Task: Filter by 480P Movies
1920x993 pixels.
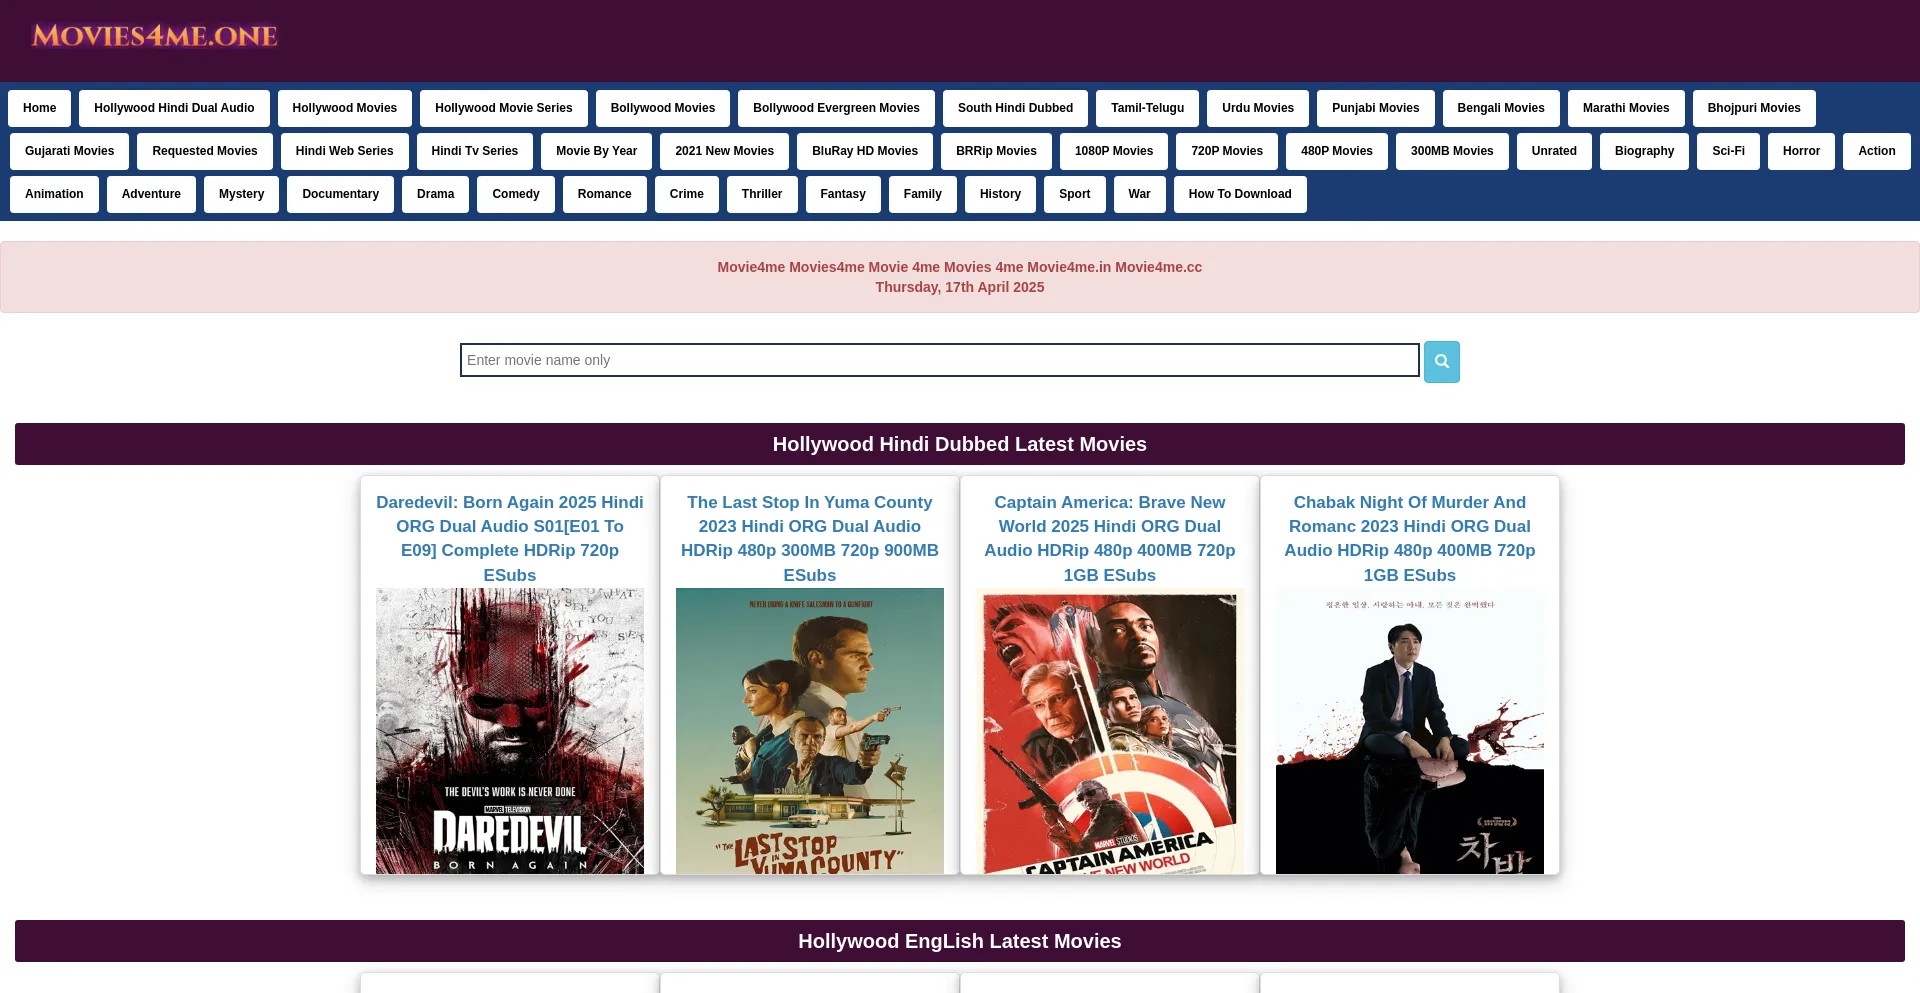Action: coord(1337,151)
